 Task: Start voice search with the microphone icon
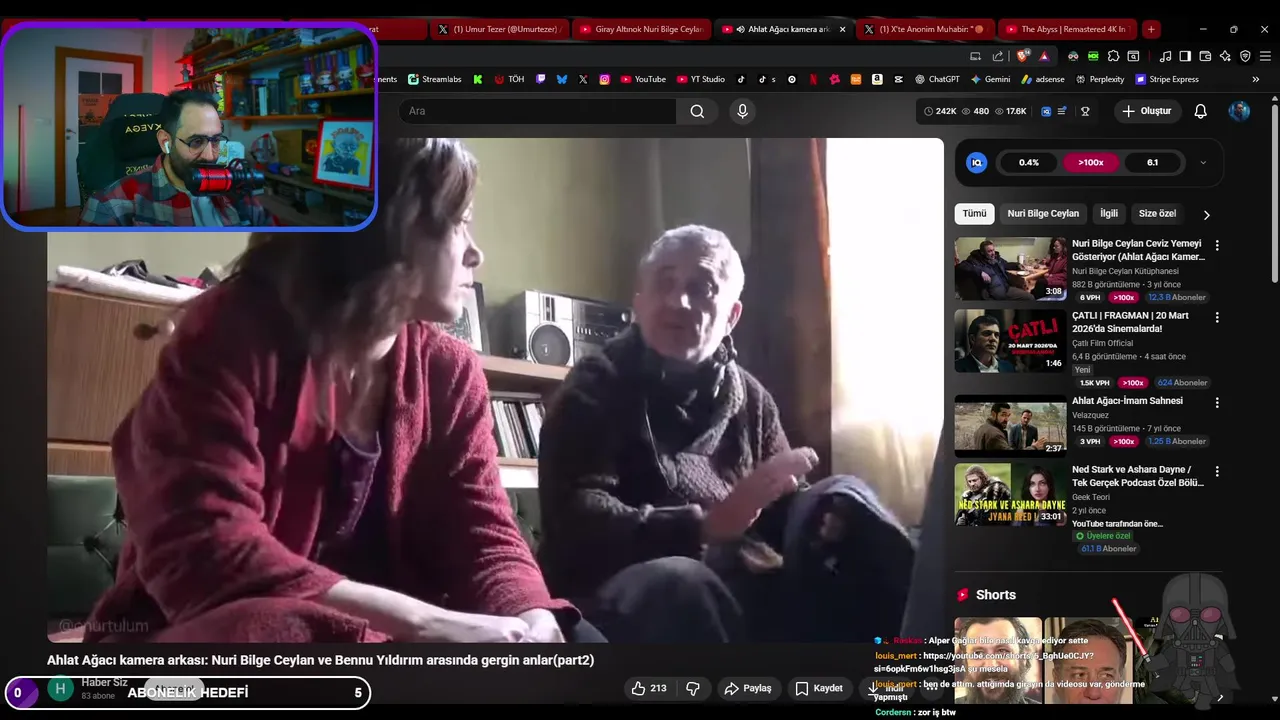click(742, 111)
